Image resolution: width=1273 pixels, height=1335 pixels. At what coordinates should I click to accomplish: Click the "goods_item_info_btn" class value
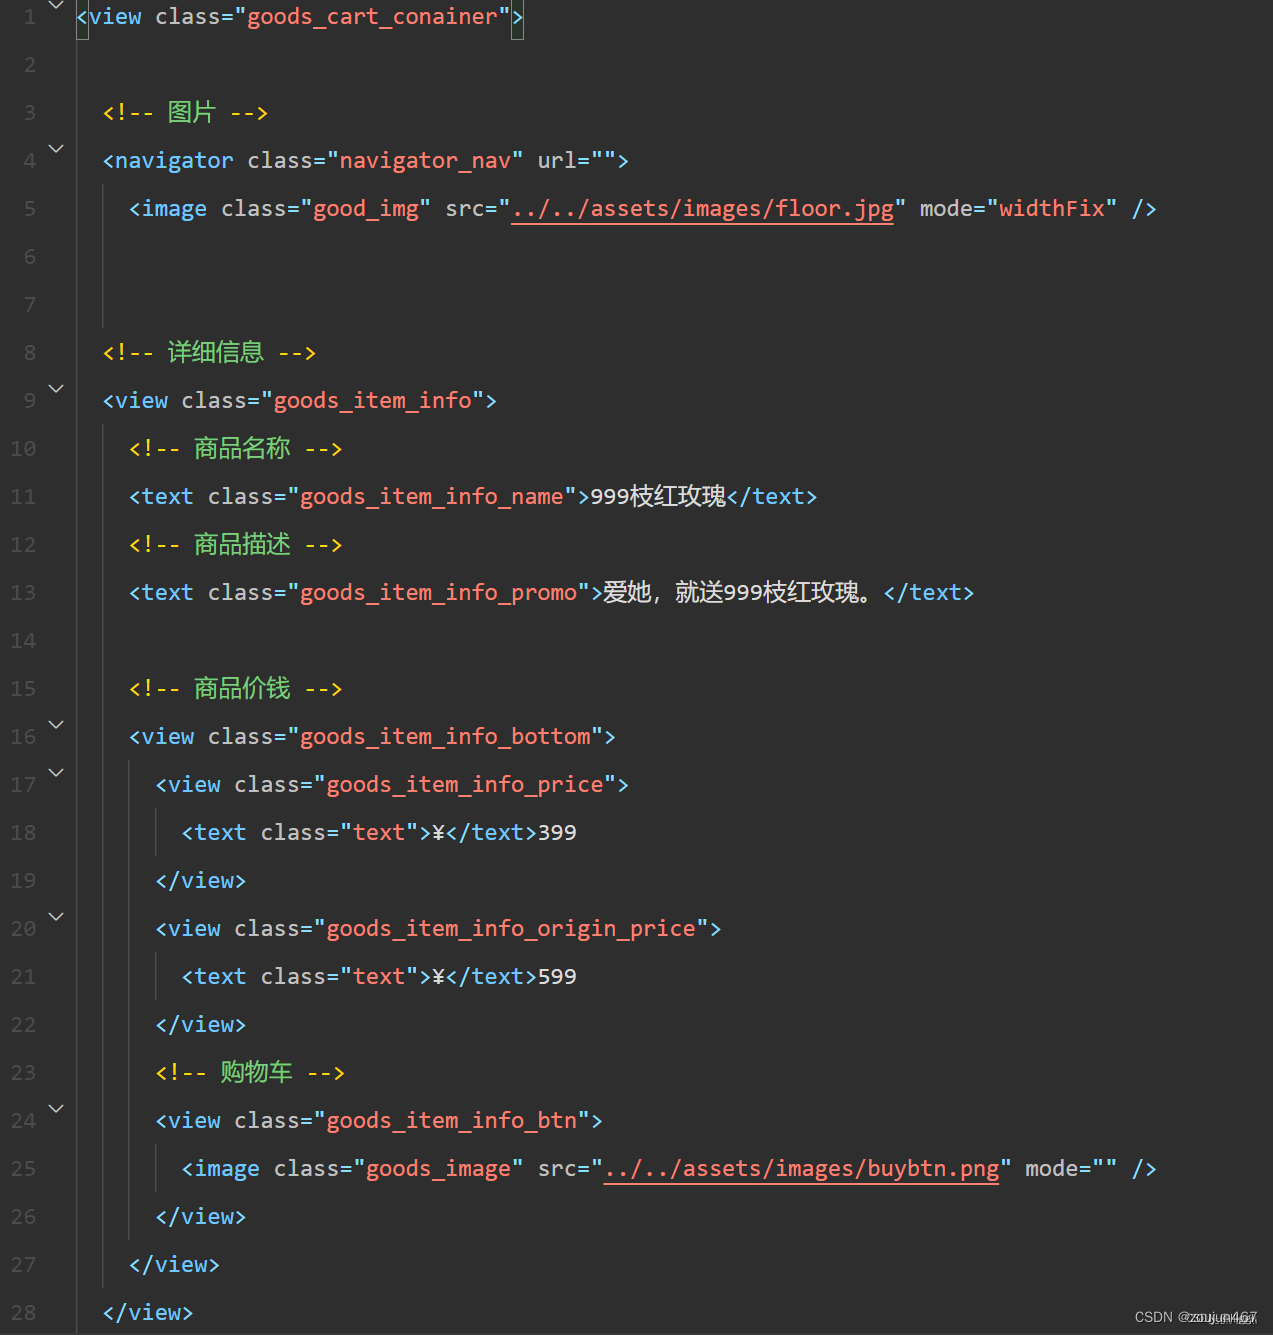(452, 1121)
